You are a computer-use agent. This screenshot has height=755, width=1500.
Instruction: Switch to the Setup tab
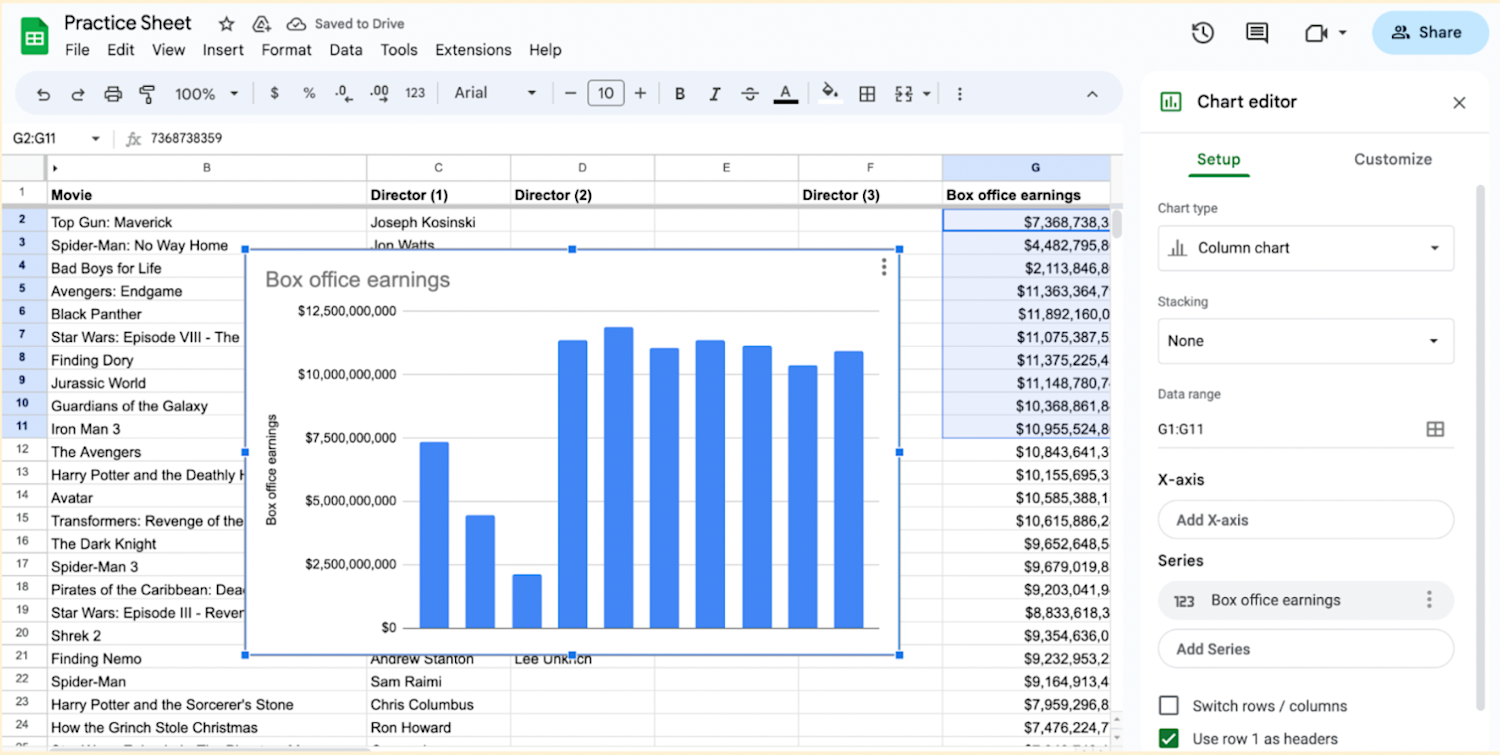[x=1219, y=159]
